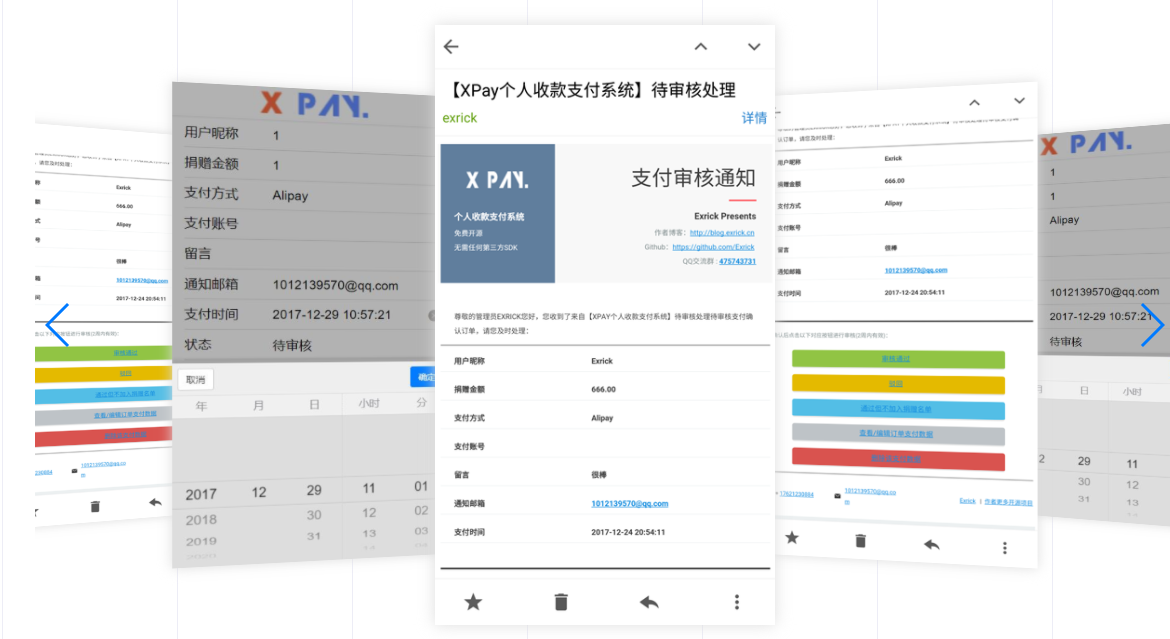This screenshot has width=1170, height=639.
Task: Click the up chevron in the right email card
Action: point(975,103)
